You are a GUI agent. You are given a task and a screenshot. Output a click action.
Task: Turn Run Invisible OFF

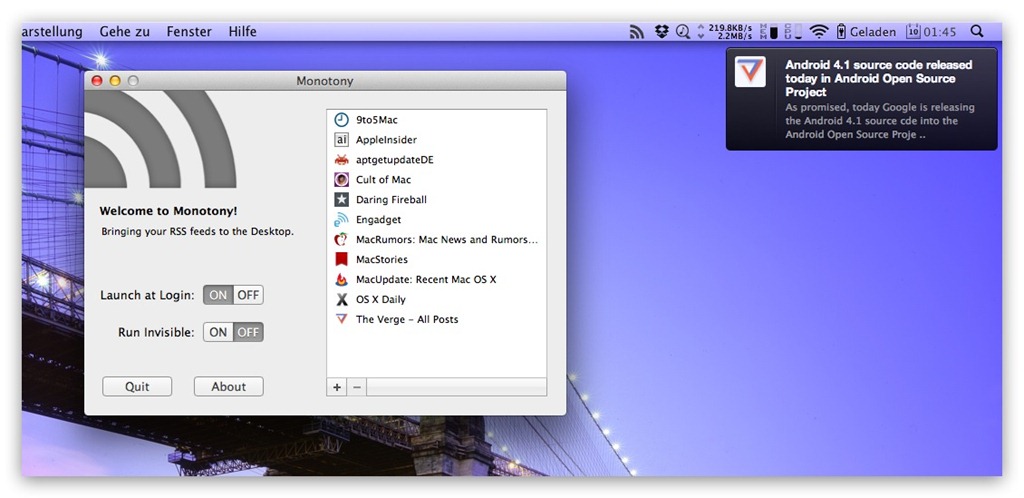248,332
